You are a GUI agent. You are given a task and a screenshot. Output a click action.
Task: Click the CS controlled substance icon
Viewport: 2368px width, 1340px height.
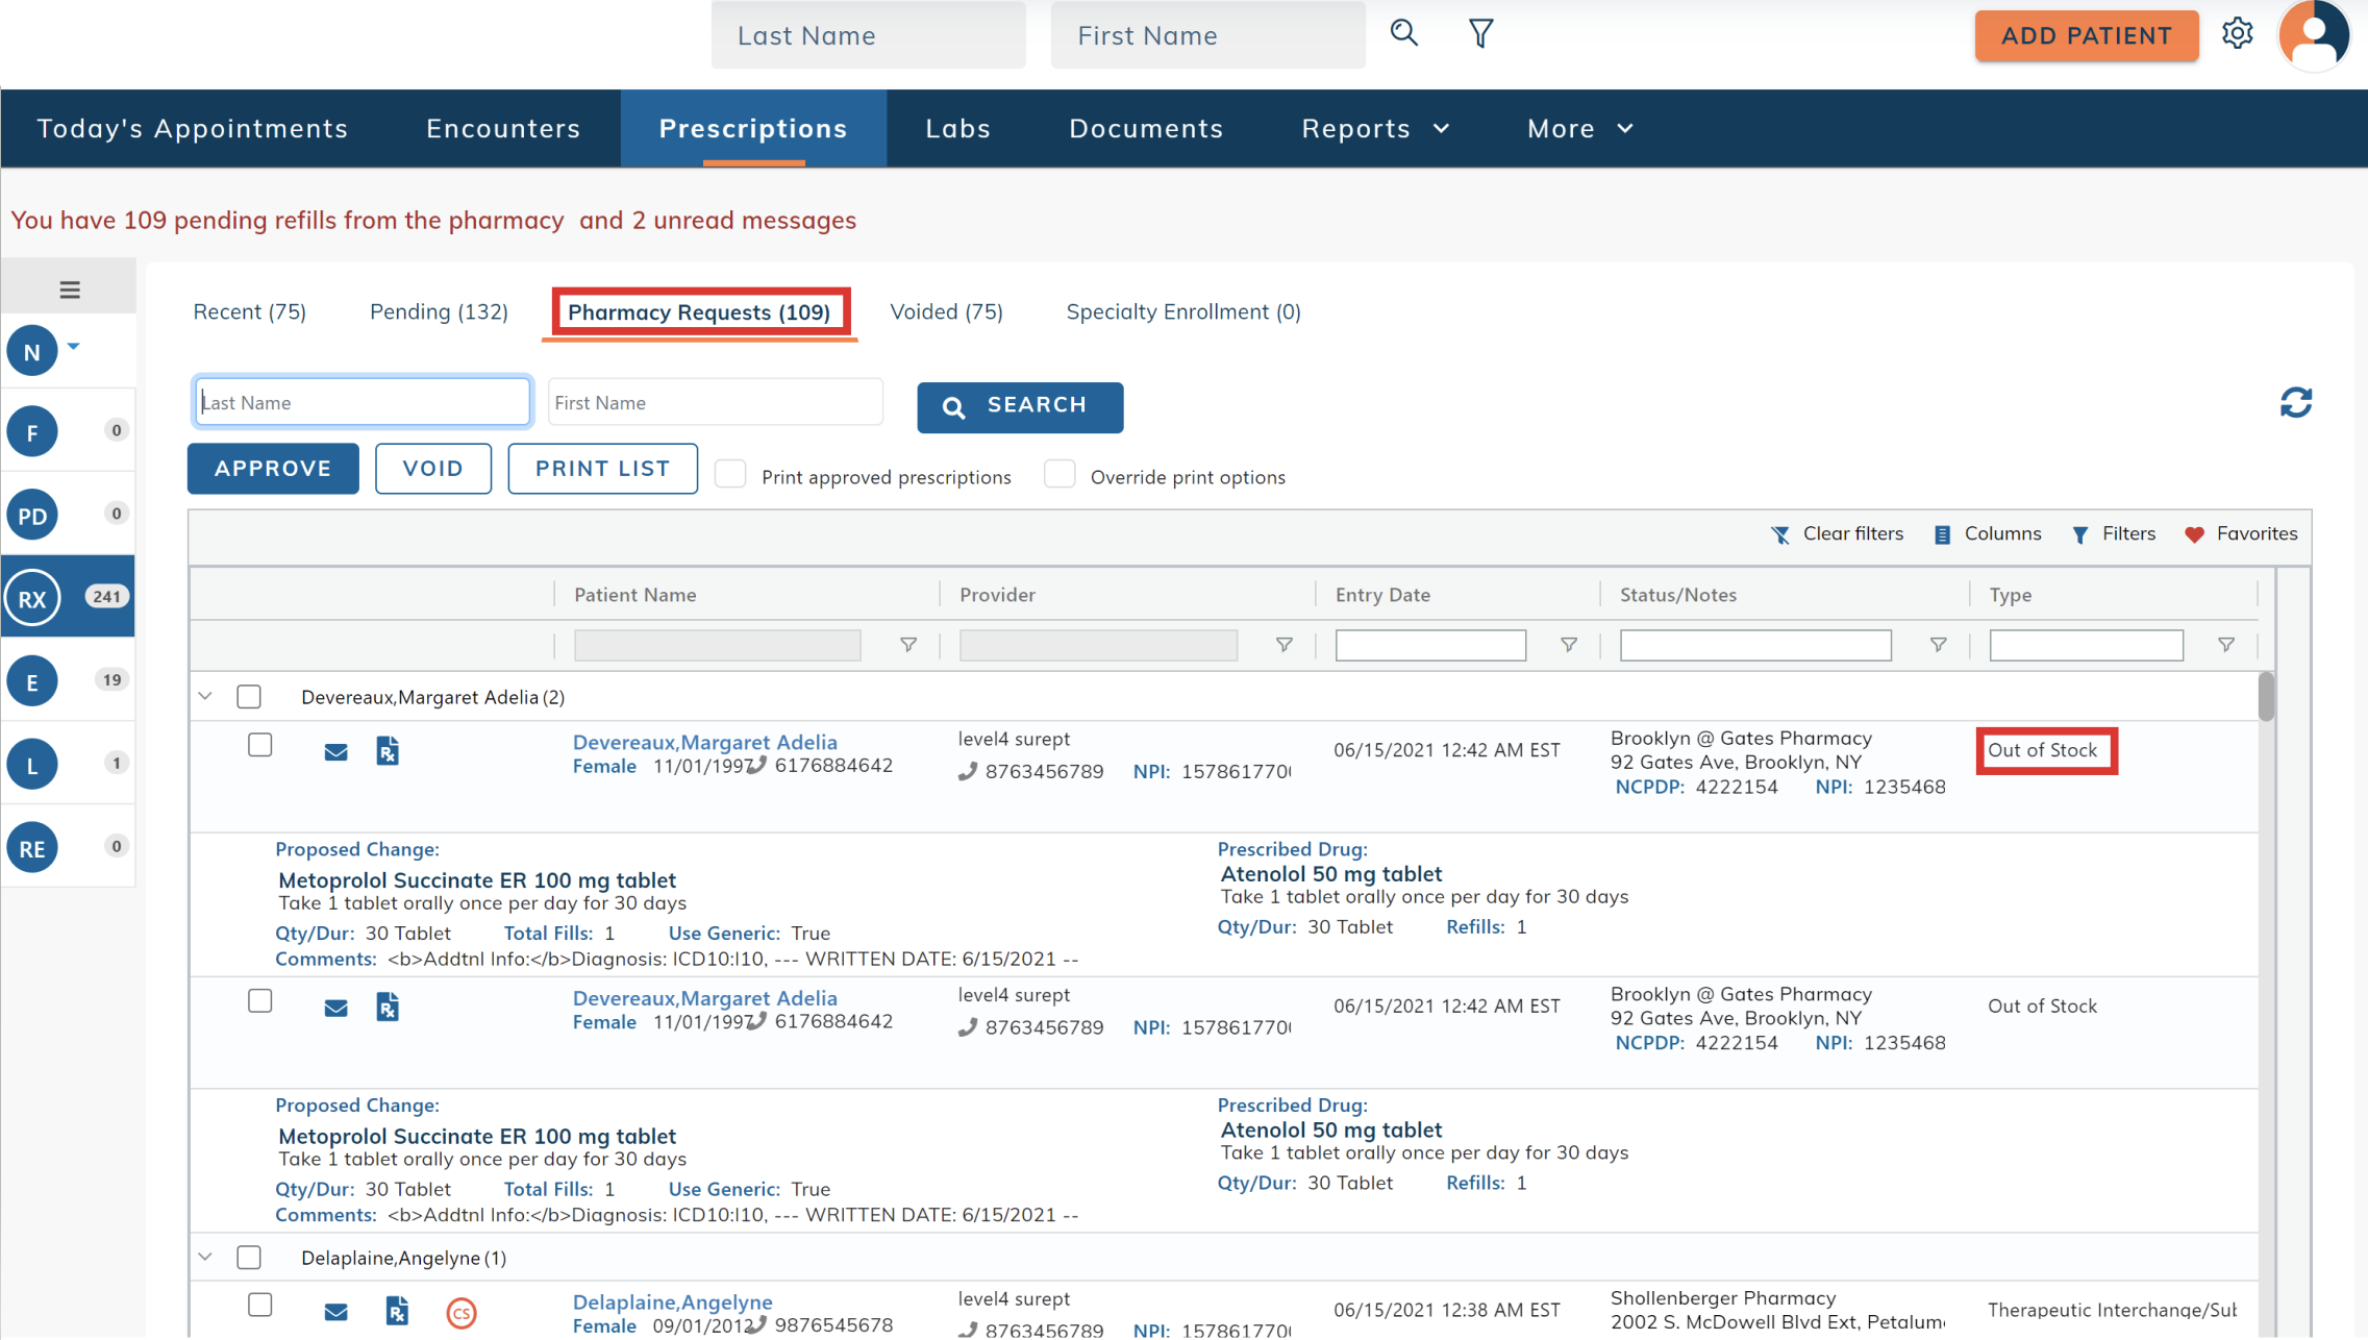pyautogui.click(x=461, y=1312)
